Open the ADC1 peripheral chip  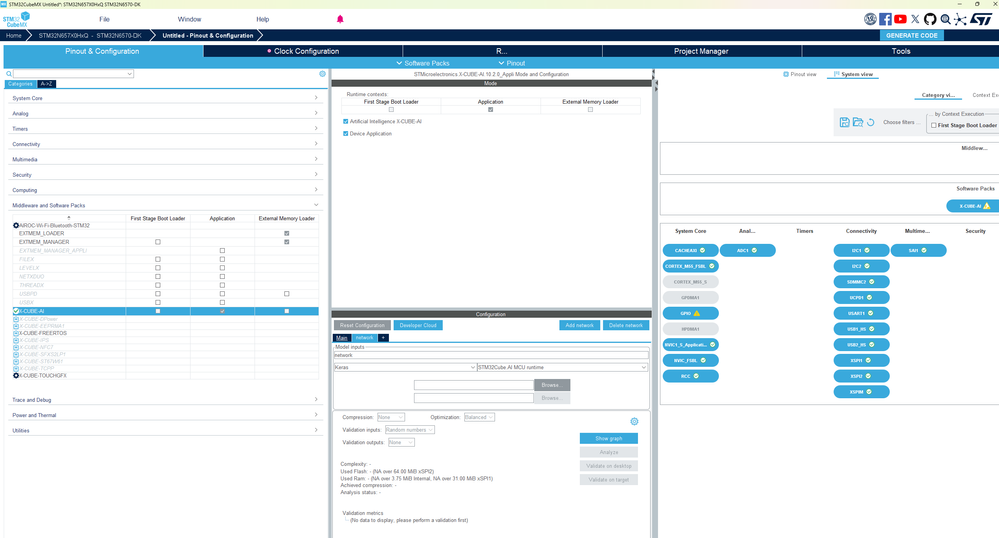point(747,251)
